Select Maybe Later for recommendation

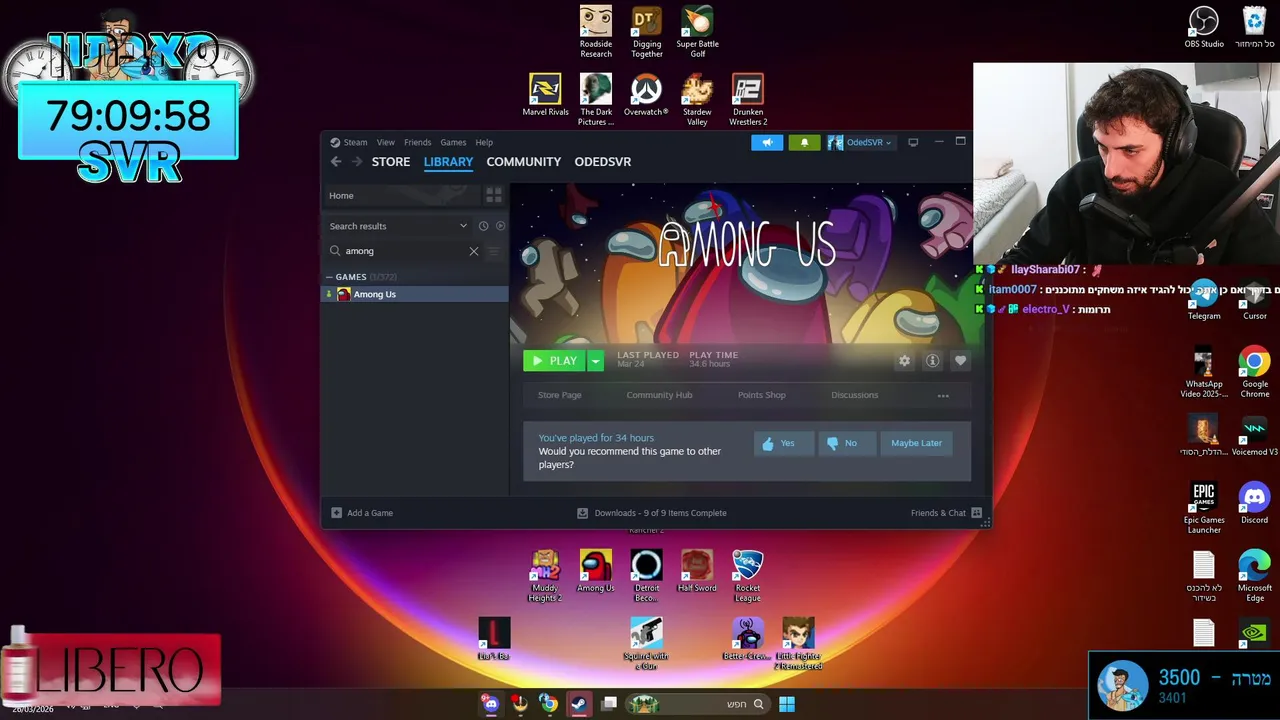916,444
